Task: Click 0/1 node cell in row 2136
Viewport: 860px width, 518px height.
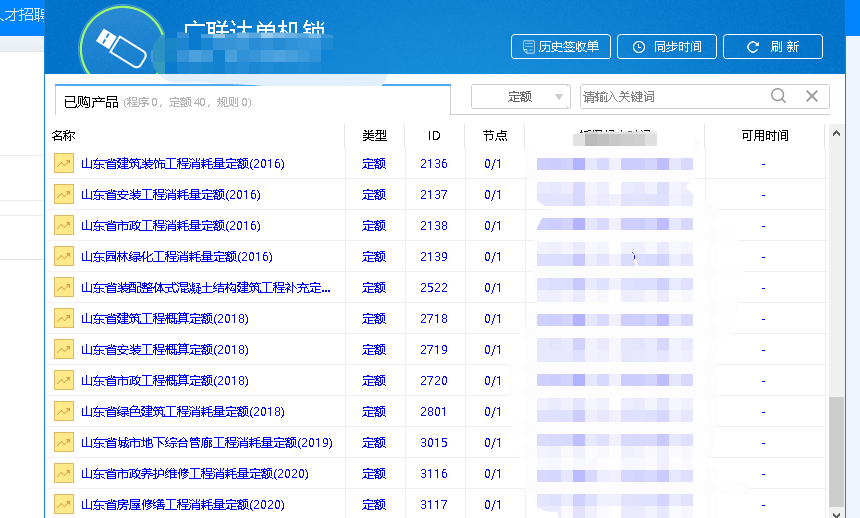Action: [x=493, y=164]
